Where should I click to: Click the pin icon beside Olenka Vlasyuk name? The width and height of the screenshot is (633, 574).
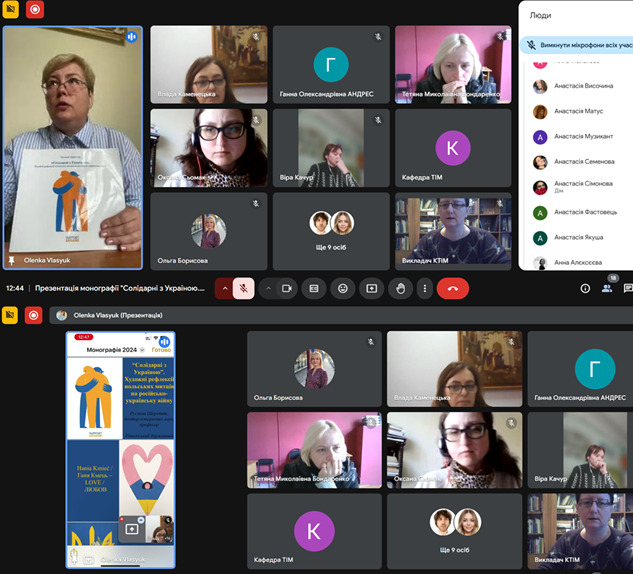(11, 260)
